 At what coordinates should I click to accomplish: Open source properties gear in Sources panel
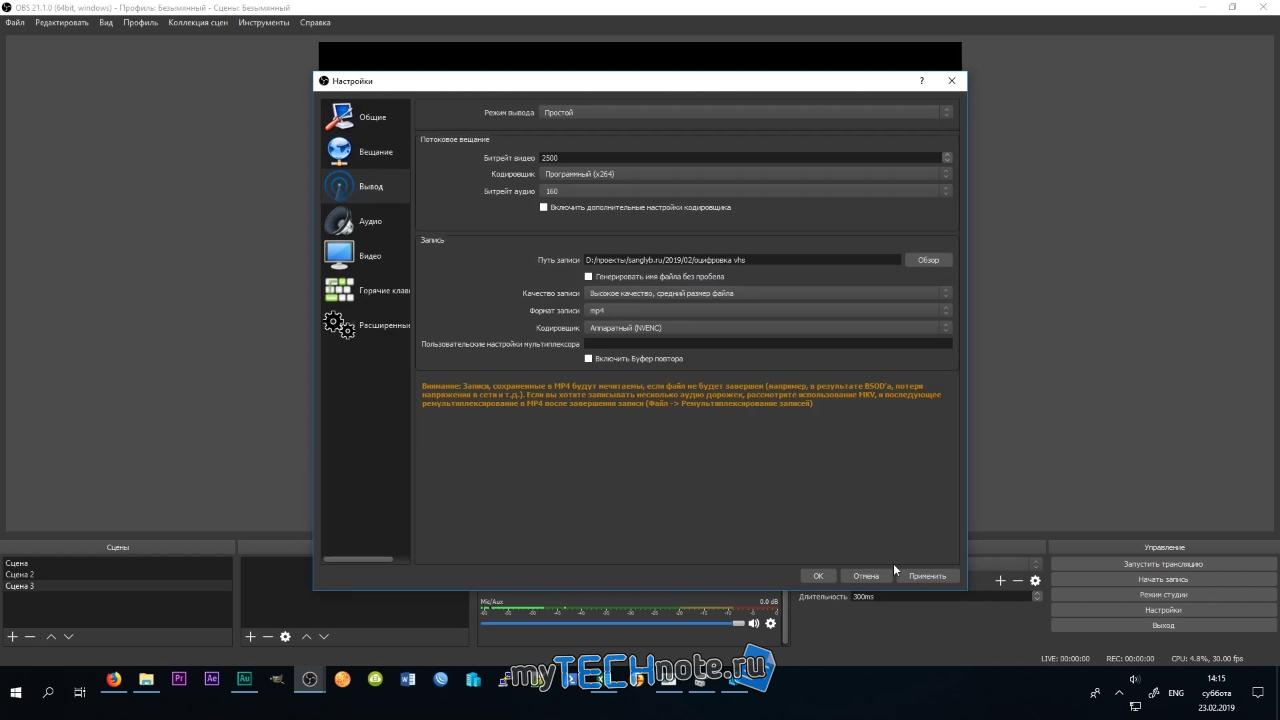point(285,636)
